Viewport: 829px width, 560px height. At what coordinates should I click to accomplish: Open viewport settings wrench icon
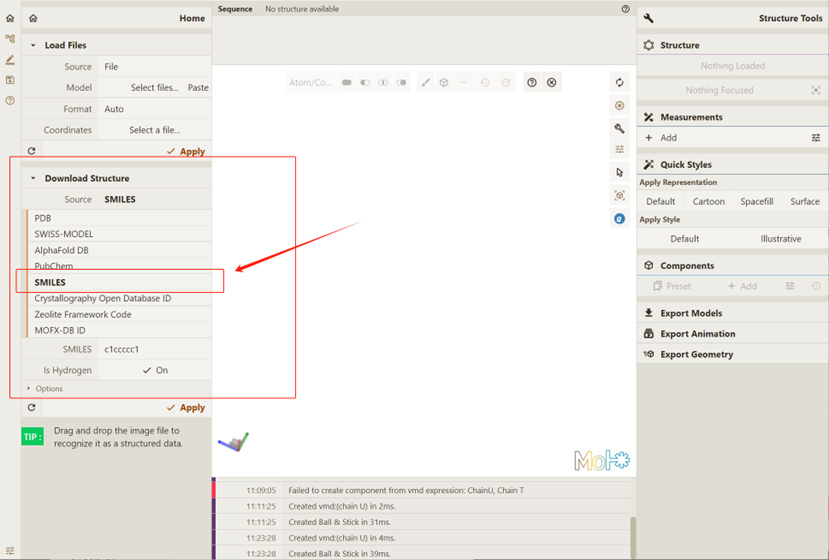pos(620,128)
